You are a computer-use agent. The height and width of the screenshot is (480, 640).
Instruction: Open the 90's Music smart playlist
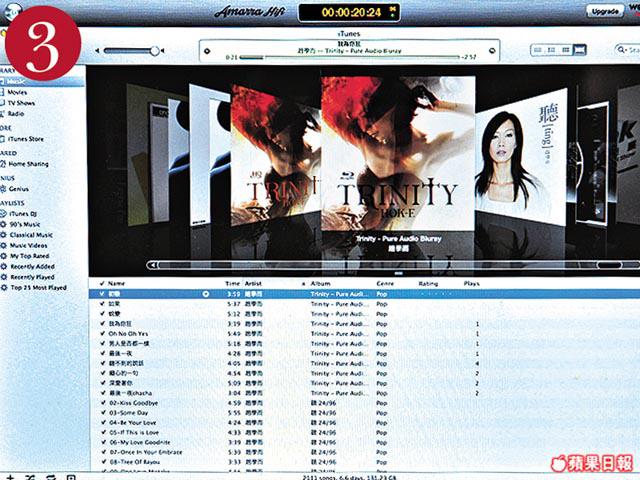pyautogui.click(x=3, y=222)
